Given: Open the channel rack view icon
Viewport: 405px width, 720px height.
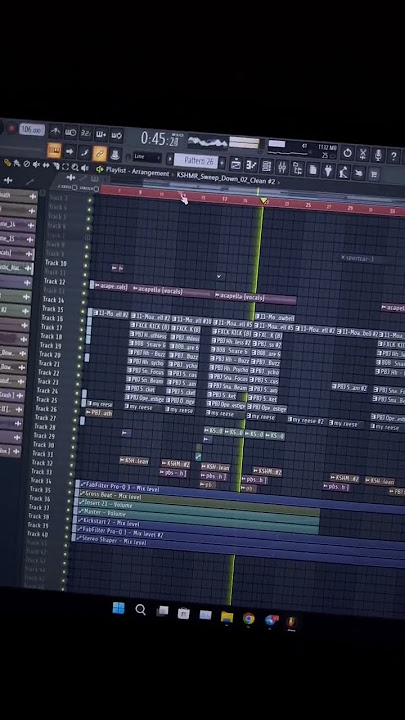Looking at the screenshot, I should point(266,166).
